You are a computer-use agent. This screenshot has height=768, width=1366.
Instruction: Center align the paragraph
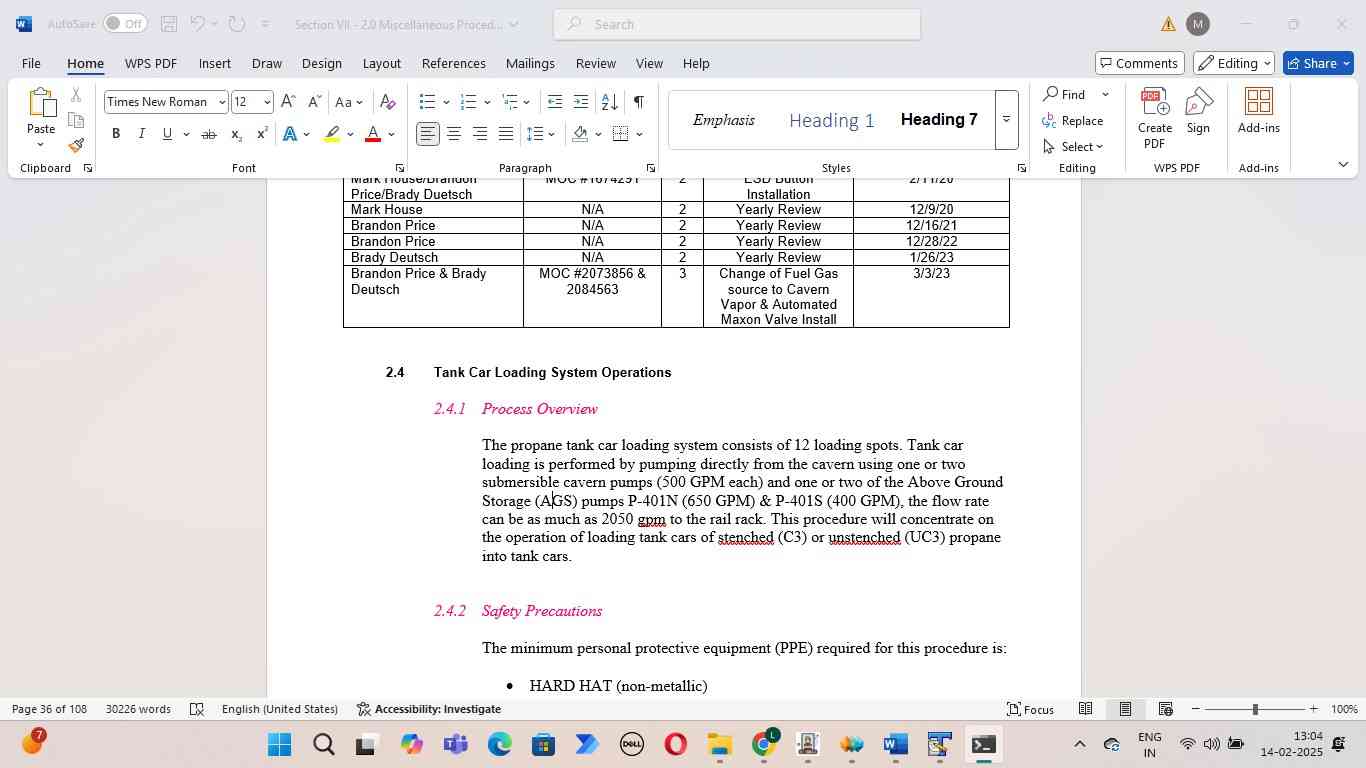pyautogui.click(x=454, y=134)
